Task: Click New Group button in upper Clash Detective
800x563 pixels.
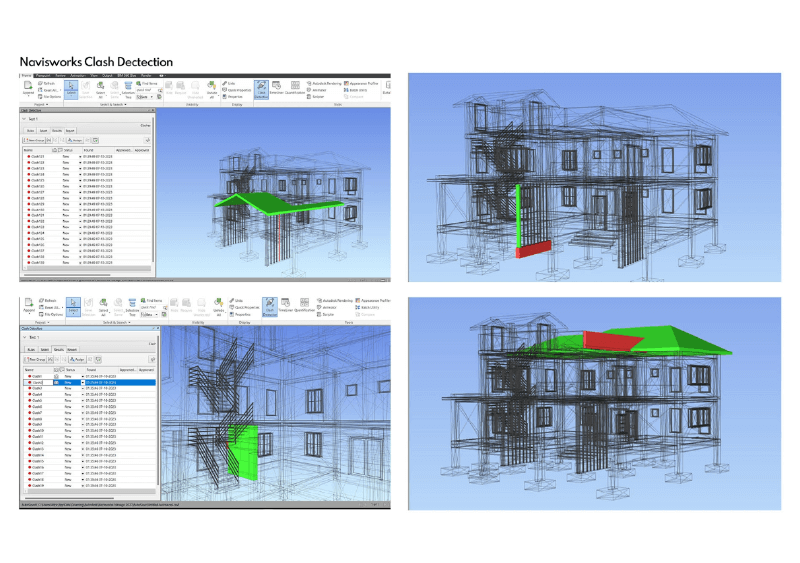Action: tap(34, 140)
